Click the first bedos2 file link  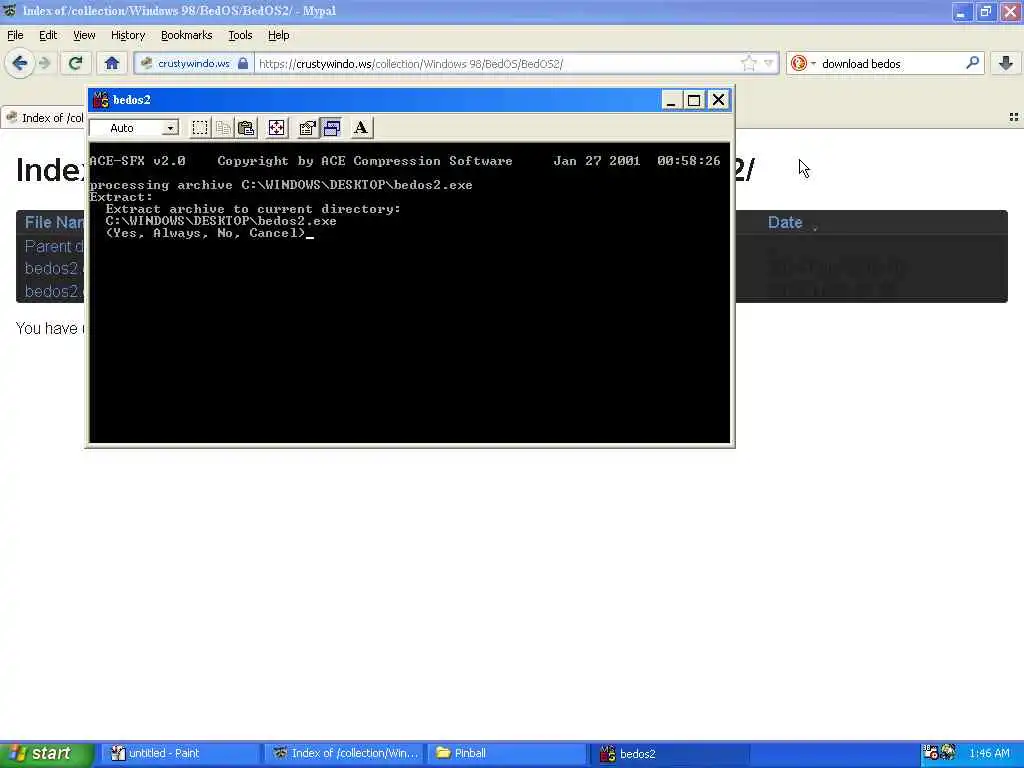pos(52,268)
